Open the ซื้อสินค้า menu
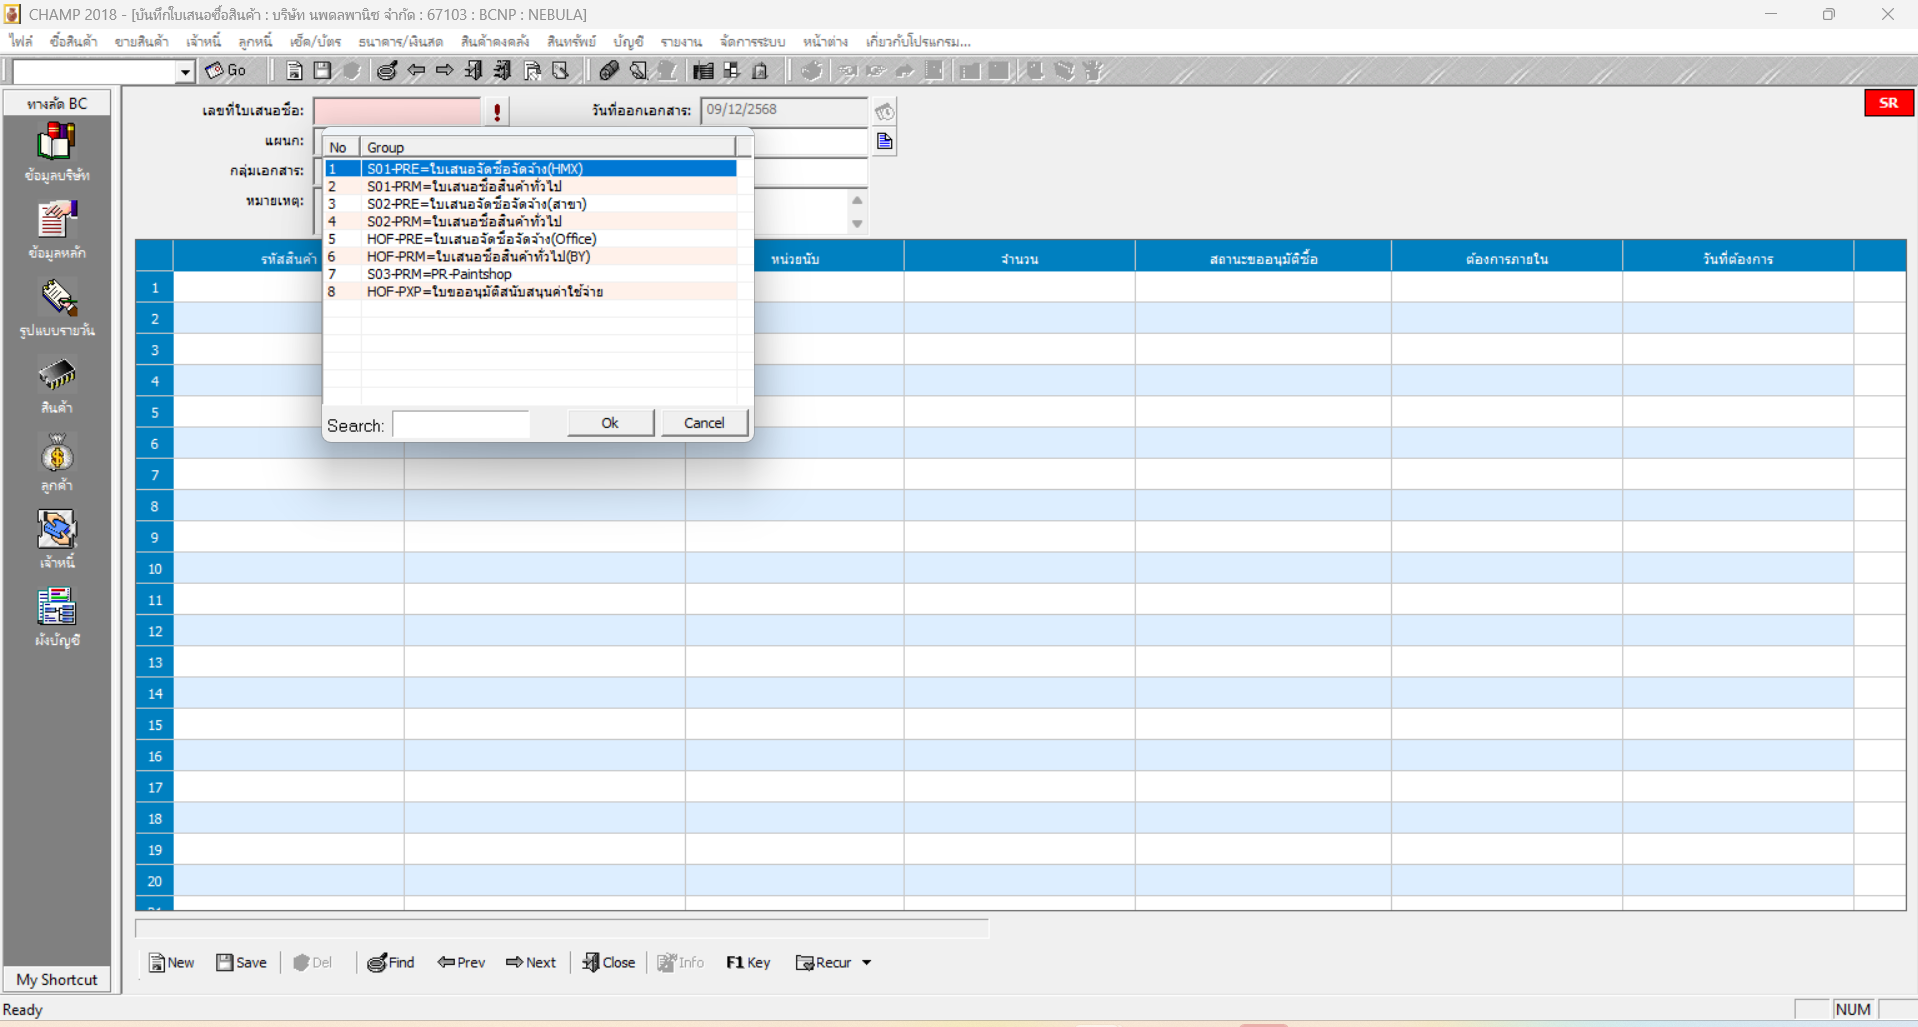Viewport: 1918px width, 1027px height. click(x=73, y=42)
